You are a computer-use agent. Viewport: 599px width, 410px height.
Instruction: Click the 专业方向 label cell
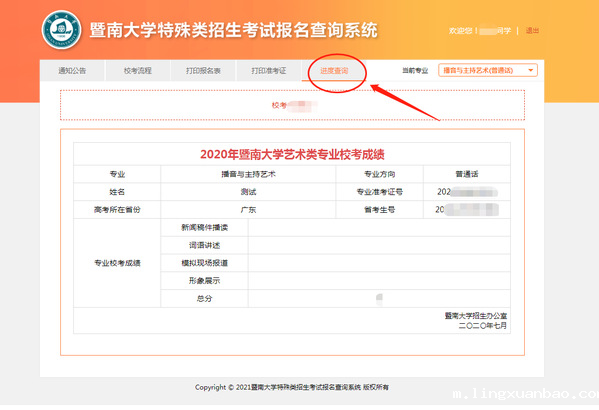pyautogui.click(x=379, y=174)
